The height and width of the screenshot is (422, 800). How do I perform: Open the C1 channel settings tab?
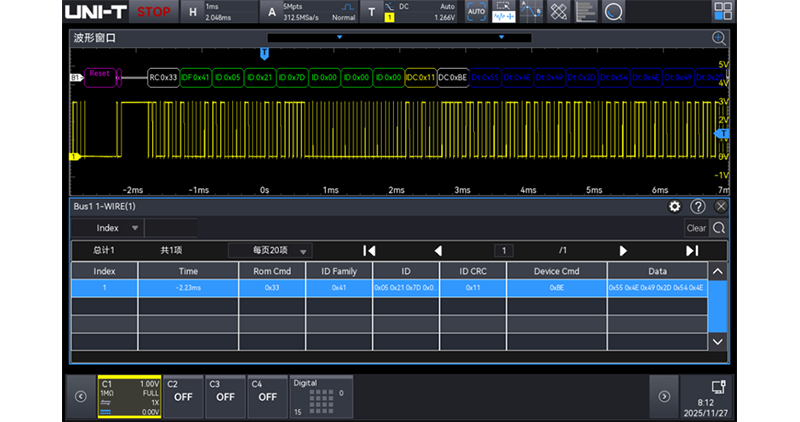coord(130,397)
